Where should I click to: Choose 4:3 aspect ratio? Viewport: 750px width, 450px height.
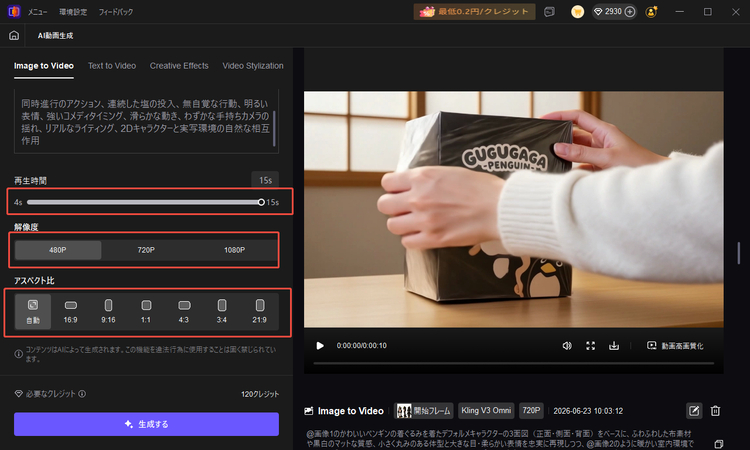184,311
